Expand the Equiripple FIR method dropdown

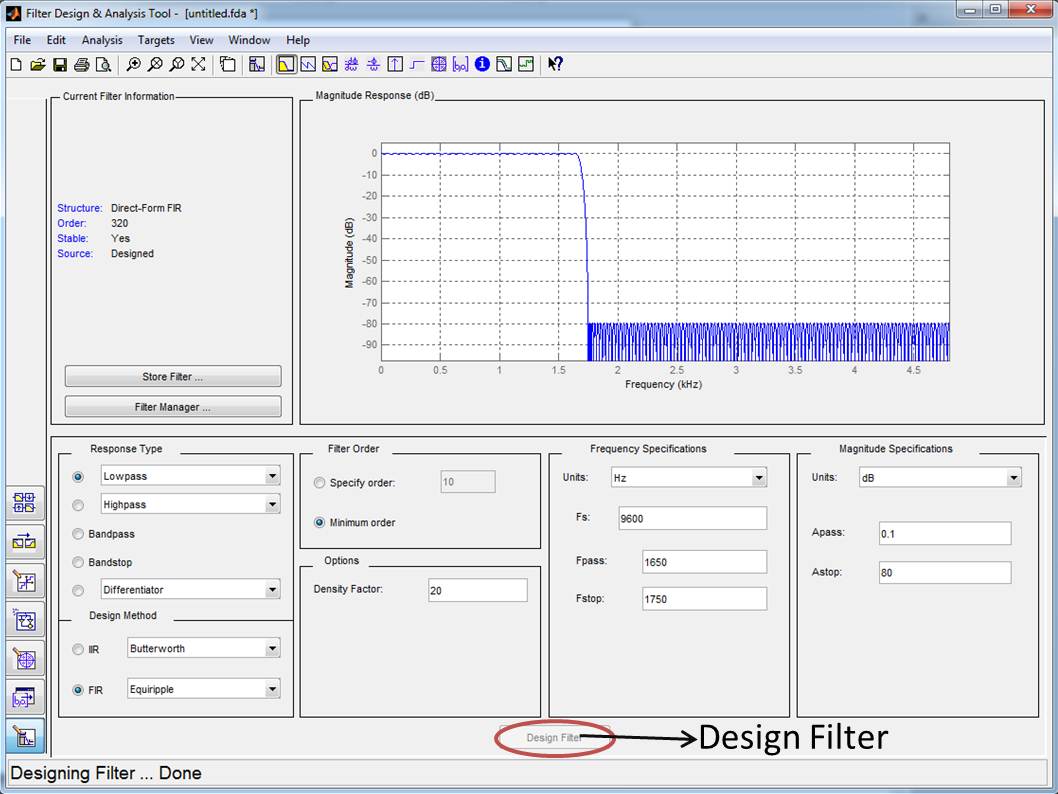(x=272, y=689)
